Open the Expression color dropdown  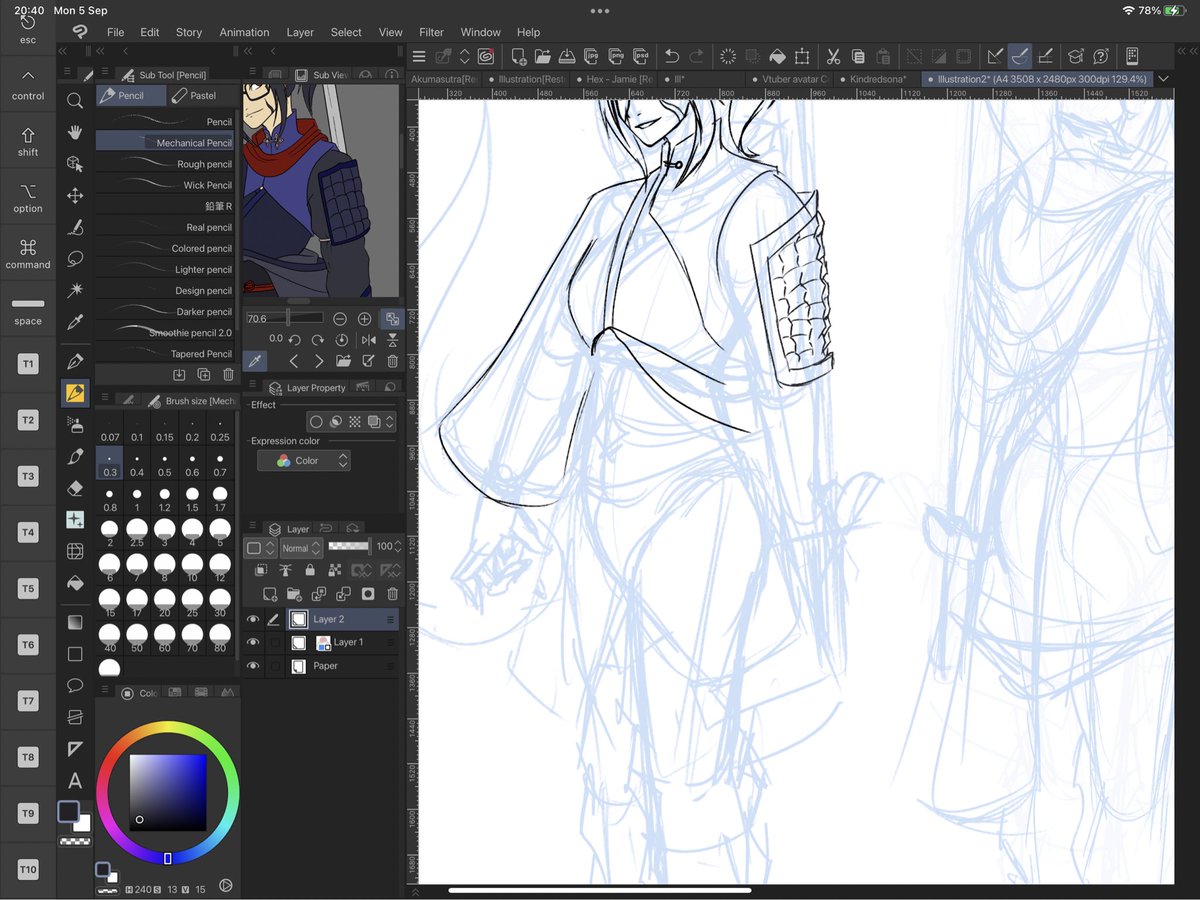coord(304,461)
